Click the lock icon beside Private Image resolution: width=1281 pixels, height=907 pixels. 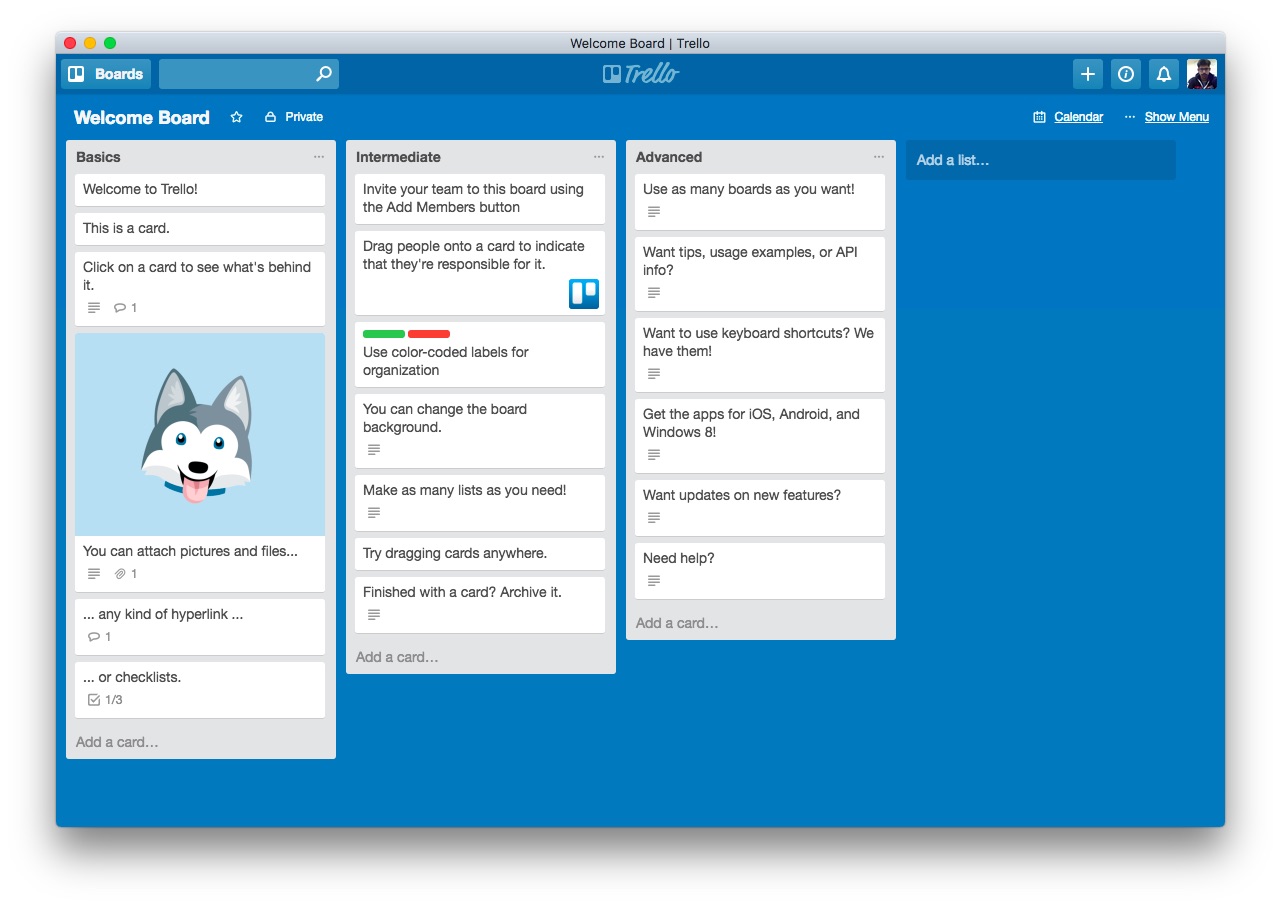coord(270,117)
